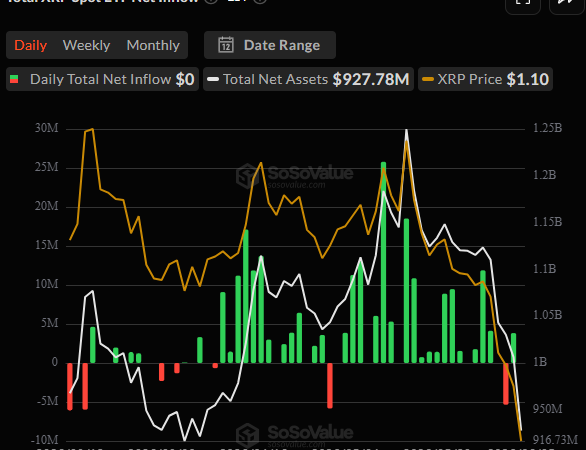
Task: Toggle Total Net Assets line legend
Action: 308,79
